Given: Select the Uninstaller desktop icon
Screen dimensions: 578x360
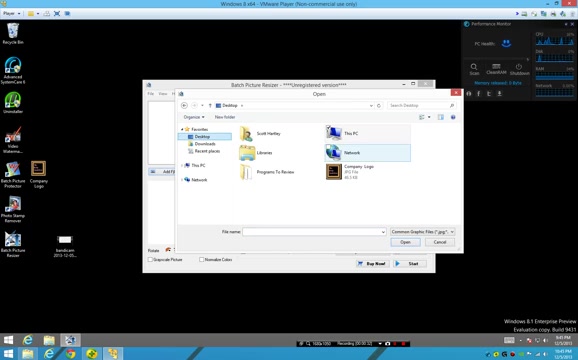Looking at the screenshot, I should [x=13, y=102].
